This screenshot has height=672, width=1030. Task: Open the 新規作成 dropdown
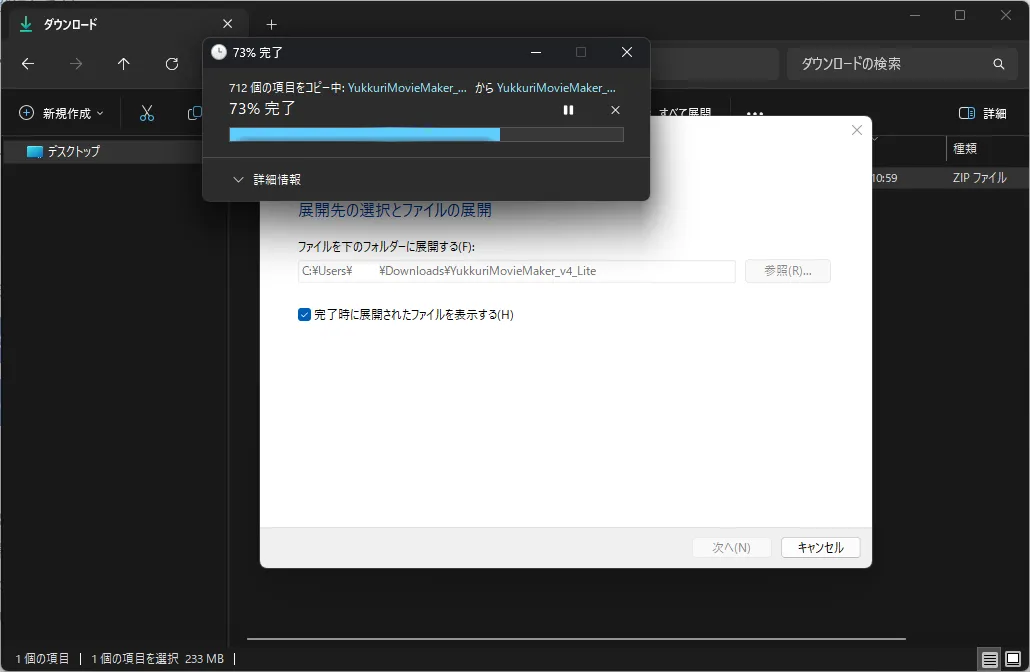[x=62, y=113]
